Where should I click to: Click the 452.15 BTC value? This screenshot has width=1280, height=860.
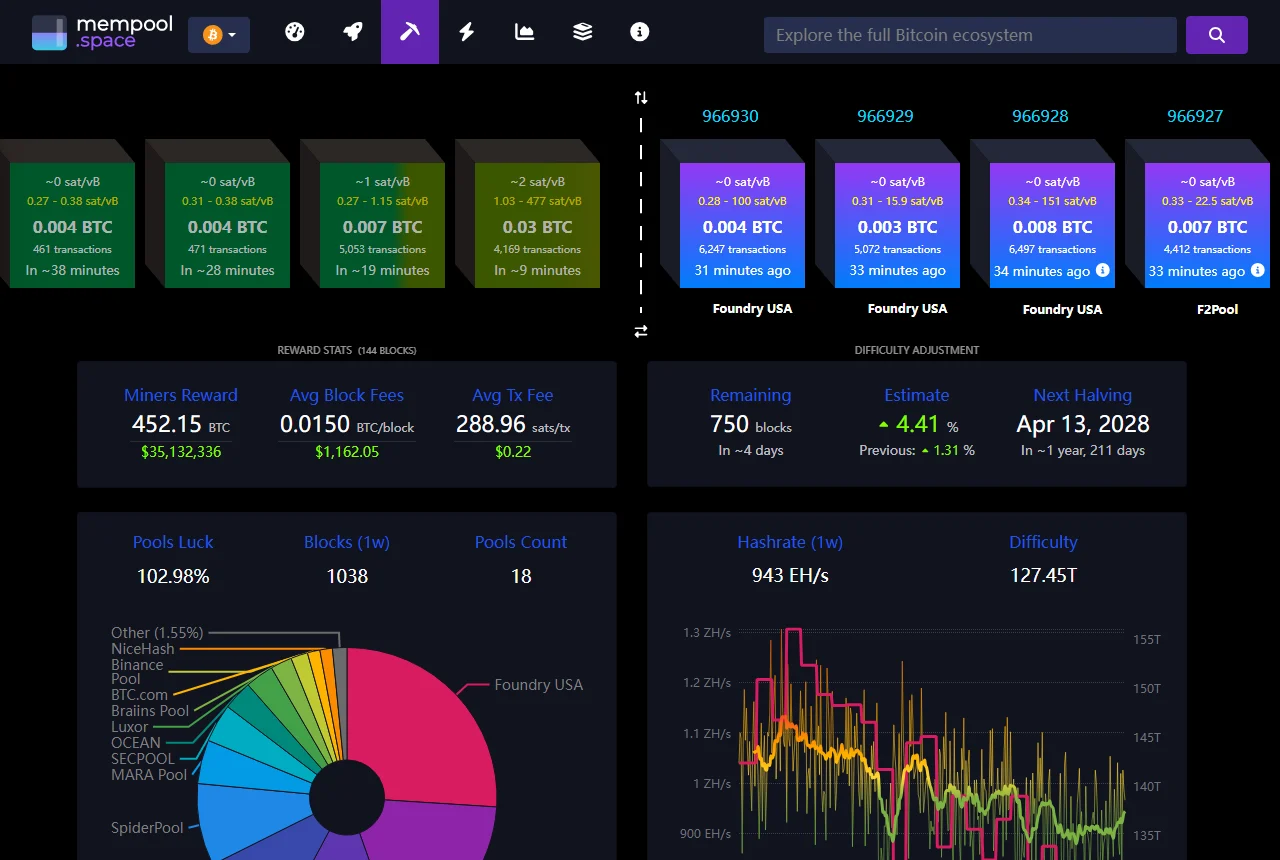pos(181,425)
